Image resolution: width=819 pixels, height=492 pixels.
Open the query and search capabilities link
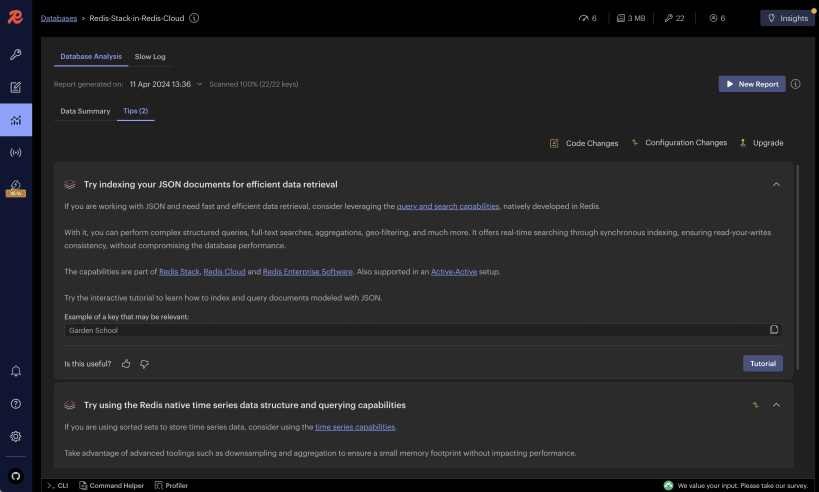click(x=447, y=206)
